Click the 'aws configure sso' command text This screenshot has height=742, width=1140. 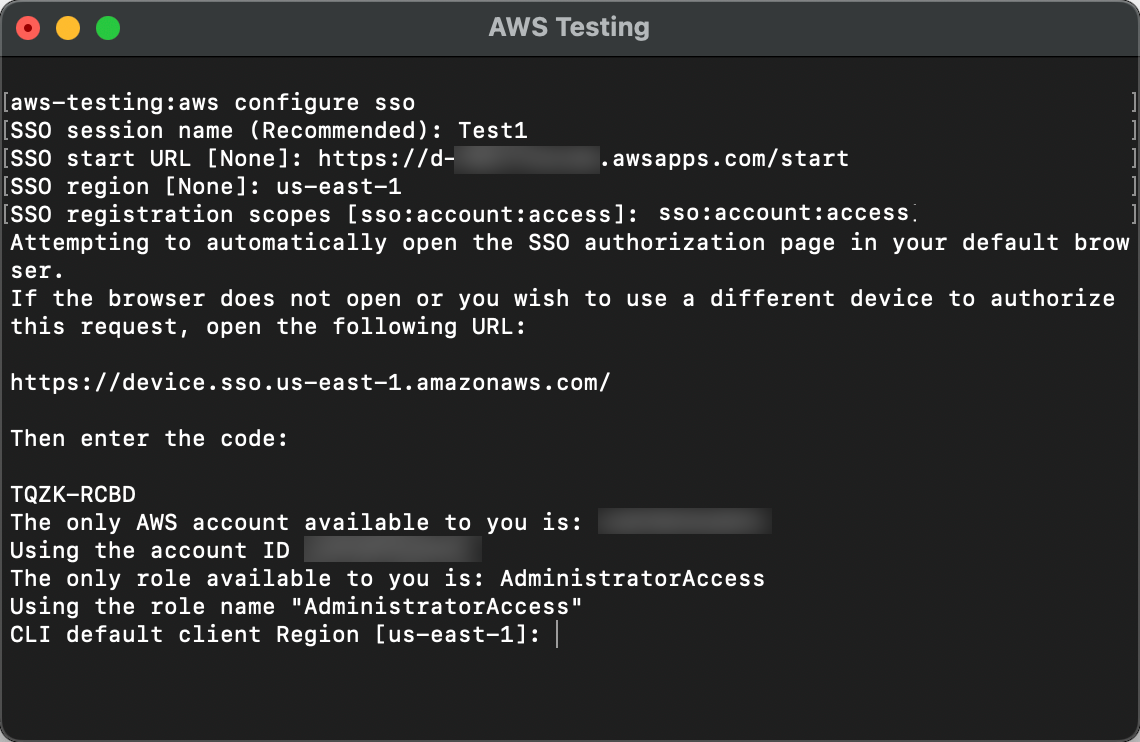coord(297,102)
